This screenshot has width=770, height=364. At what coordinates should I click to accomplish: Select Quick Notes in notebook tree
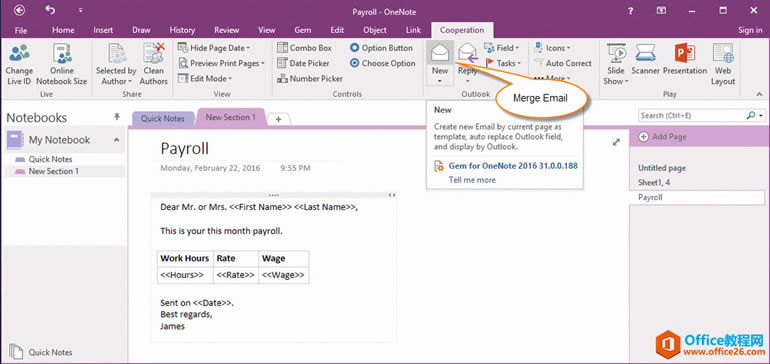pyautogui.click(x=50, y=159)
